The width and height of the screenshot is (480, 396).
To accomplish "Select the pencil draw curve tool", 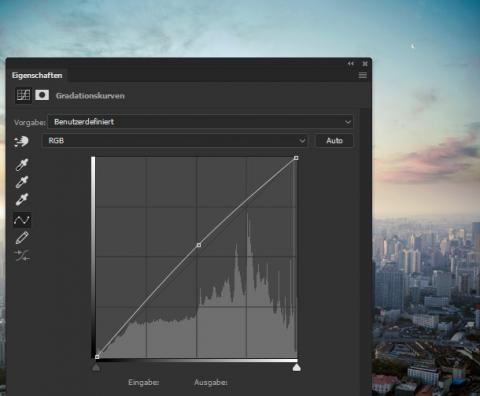I will pos(22,238).
